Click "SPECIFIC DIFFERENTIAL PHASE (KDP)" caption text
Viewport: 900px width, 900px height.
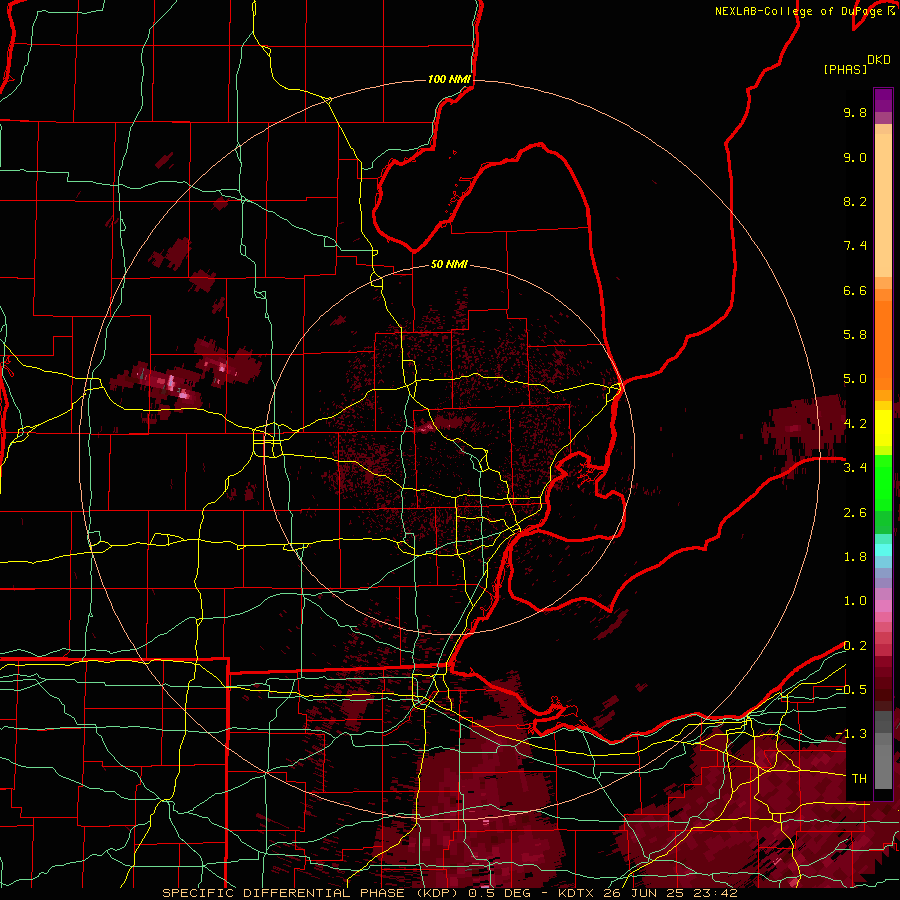[x=311, y=893]
